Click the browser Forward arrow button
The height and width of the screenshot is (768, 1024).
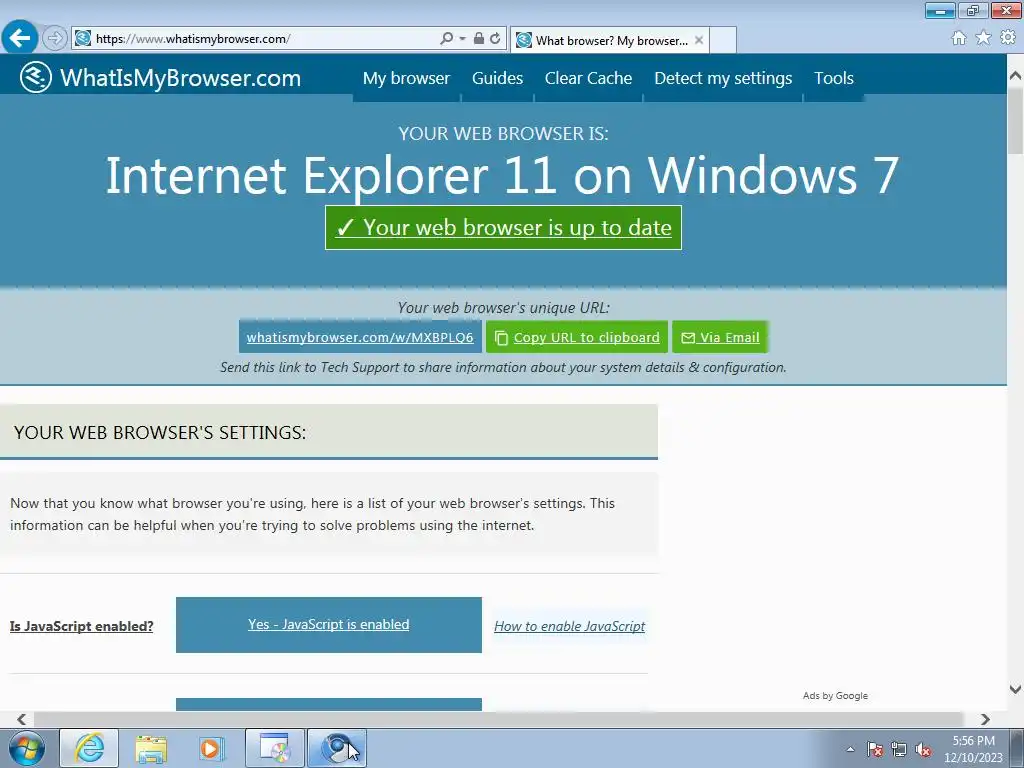point(55,39)
